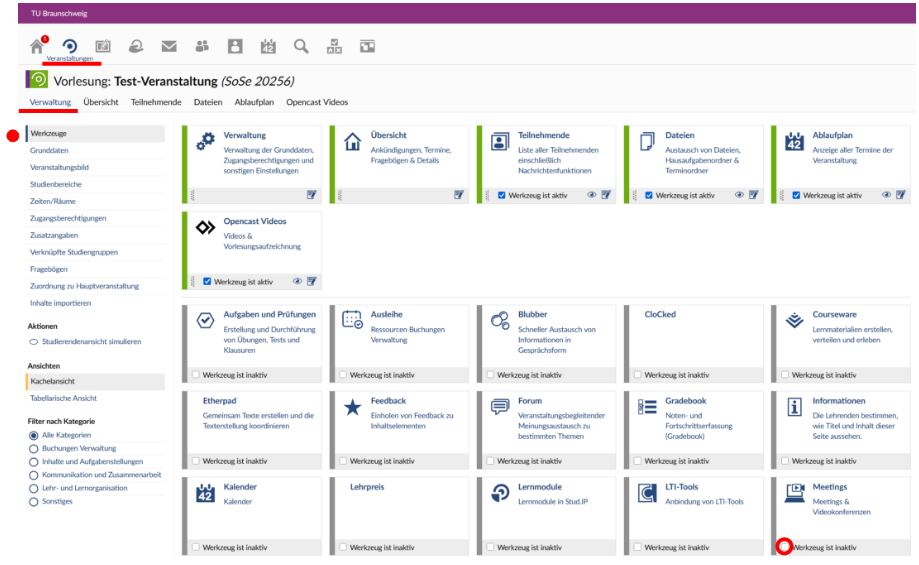Click the Forum speech bubble icon

point(500,406)
